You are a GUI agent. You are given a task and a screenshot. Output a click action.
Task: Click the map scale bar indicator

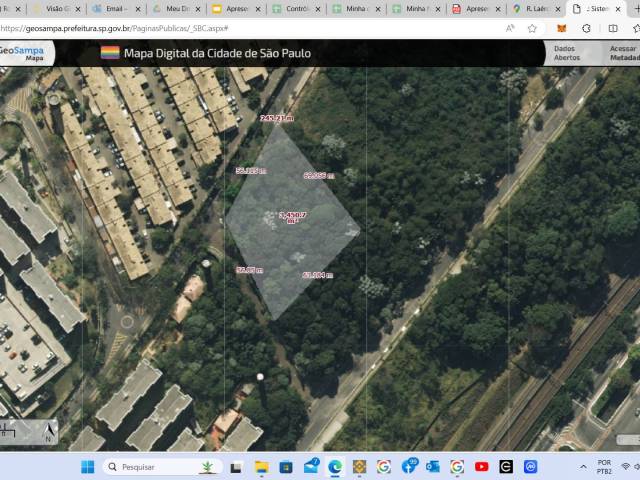(8, 431)
